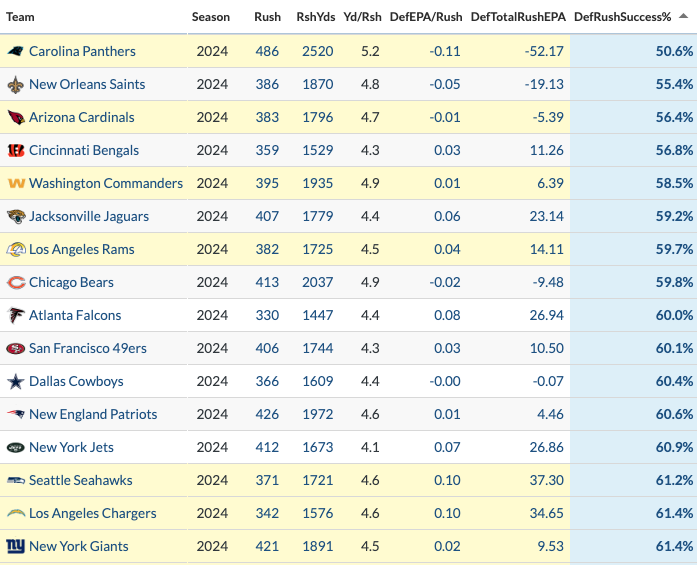
Task: Open the Cincinnati Bengals team link
Action: click(x=84, y=150)
